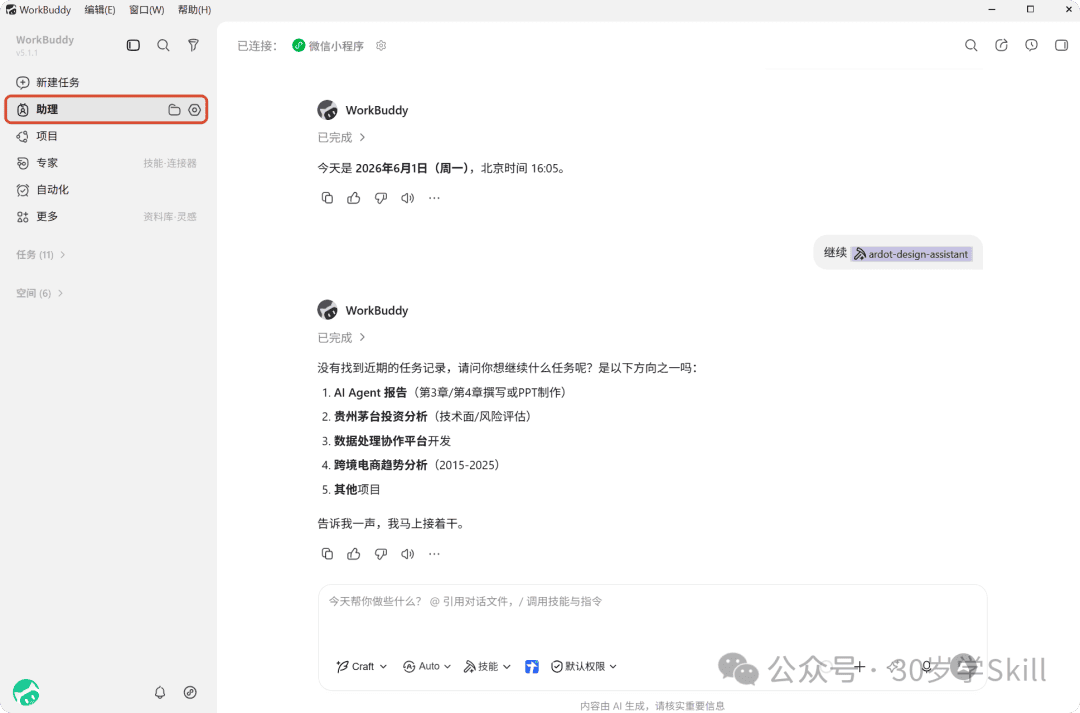
Task: Open the Craft mode dropdown
Action: tap(362, 666)
